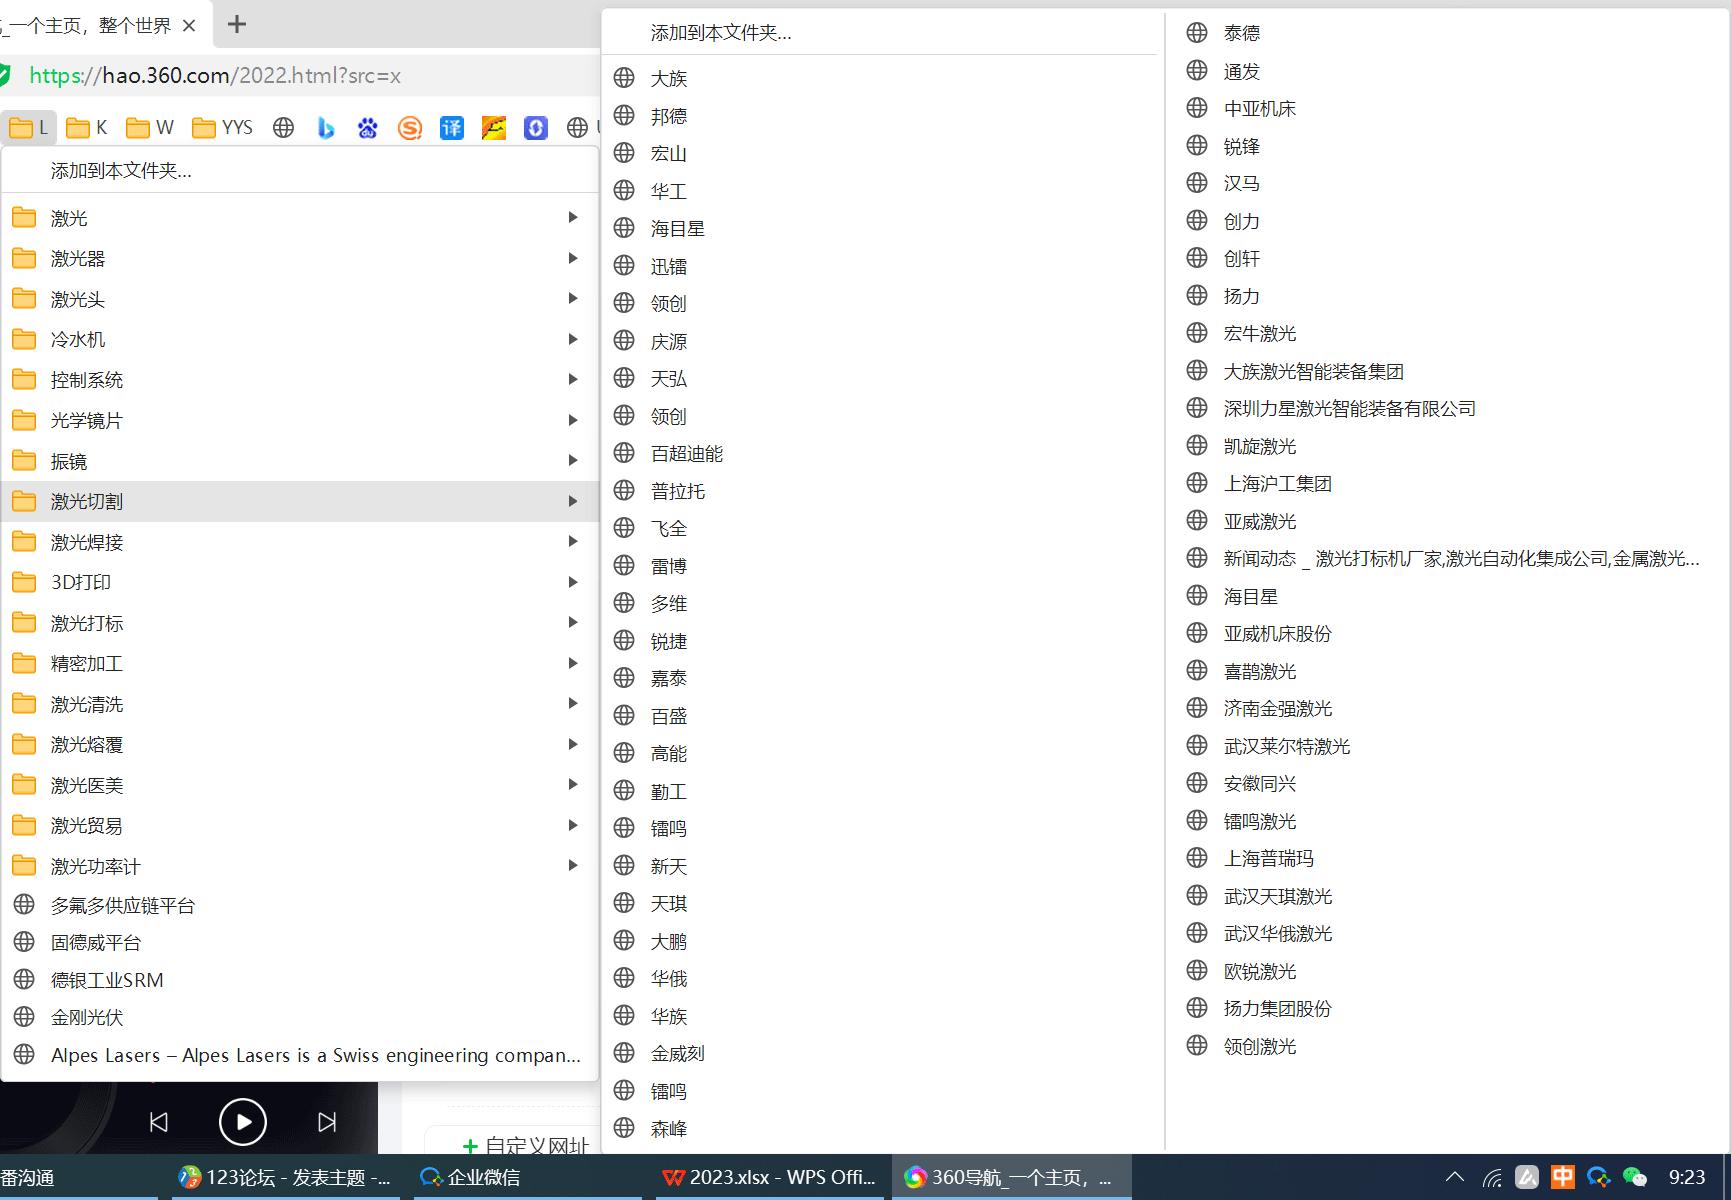Click the Wi-Fi network tray icon
The height and width of the screenshot is (1200, 1731).
1492,1178
